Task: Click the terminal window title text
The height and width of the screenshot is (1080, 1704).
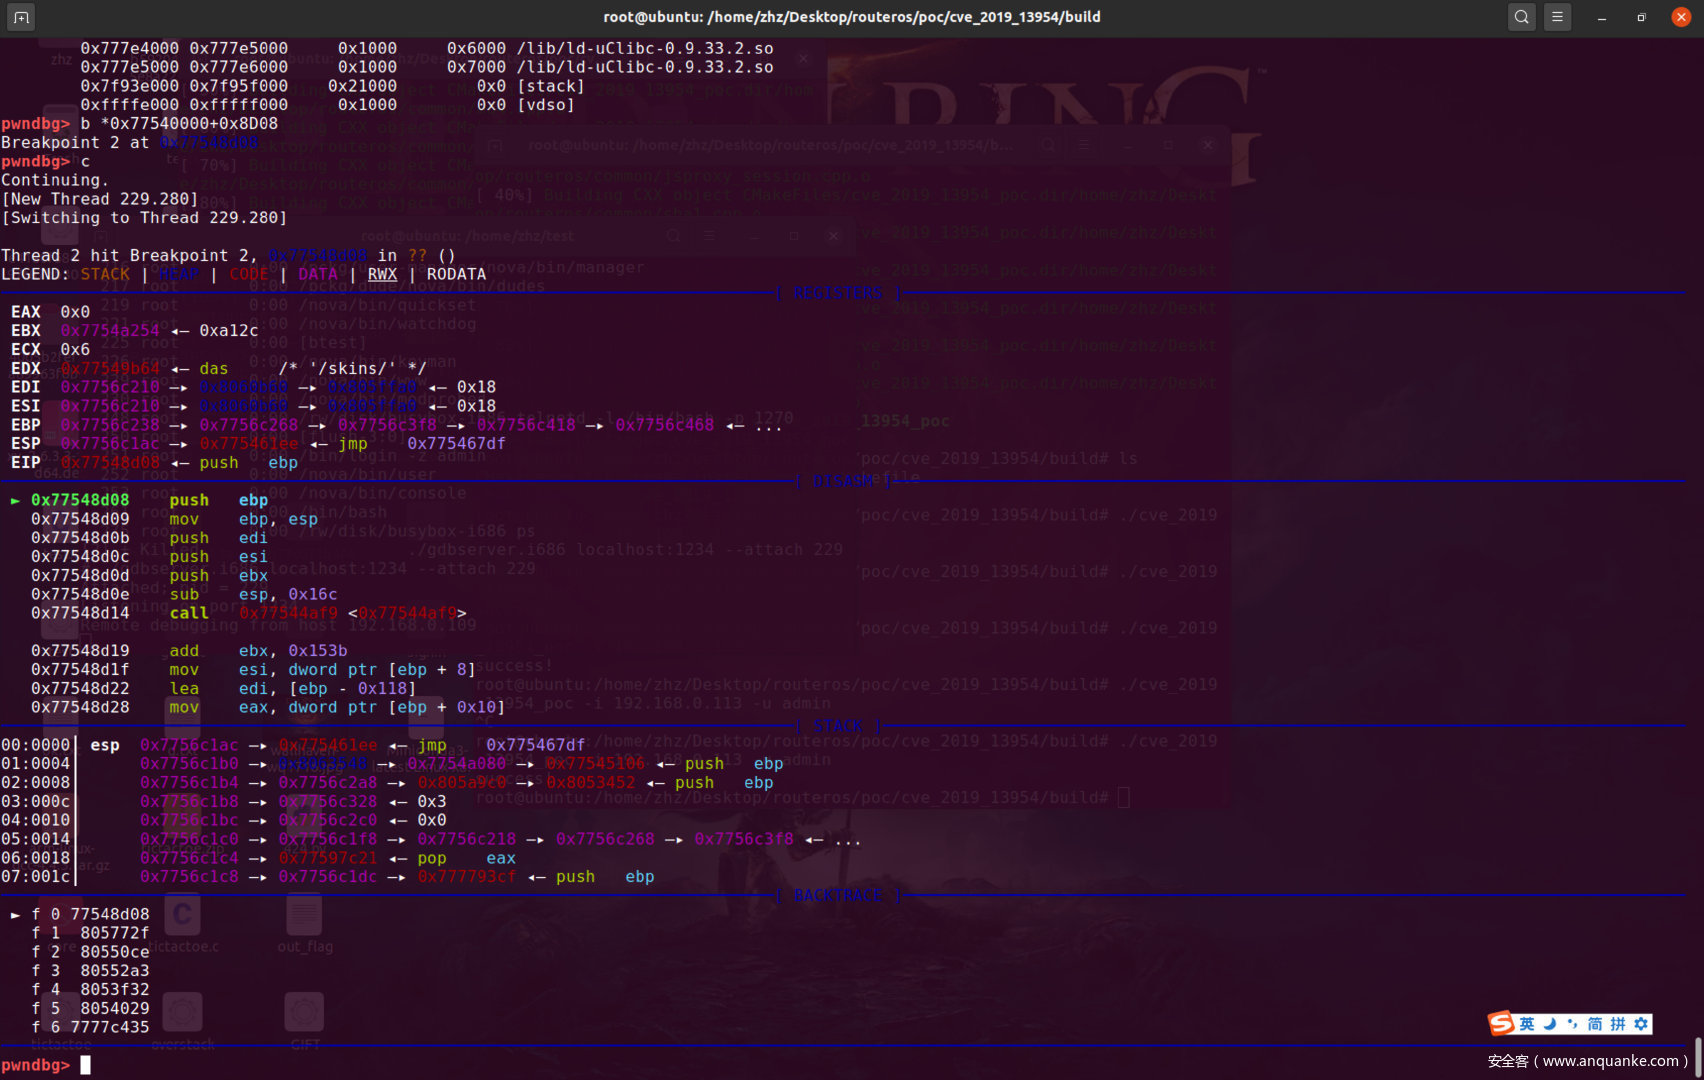Action: pyautogui.click(x=852, y=17)
